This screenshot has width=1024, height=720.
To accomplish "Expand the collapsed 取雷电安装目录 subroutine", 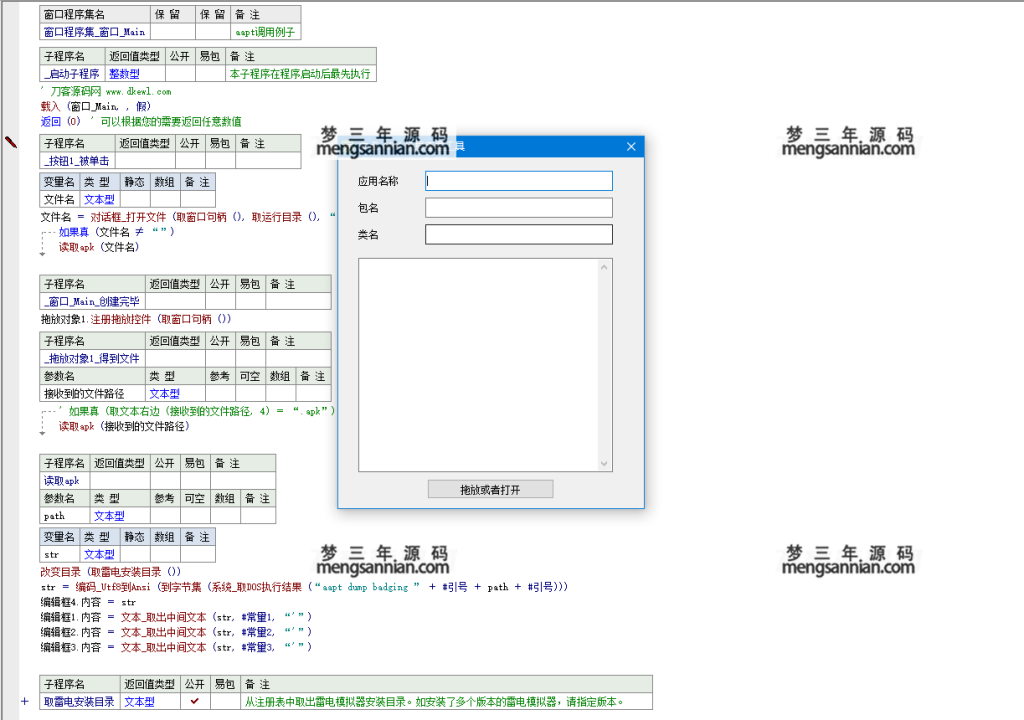I will [x=24, y=702].
